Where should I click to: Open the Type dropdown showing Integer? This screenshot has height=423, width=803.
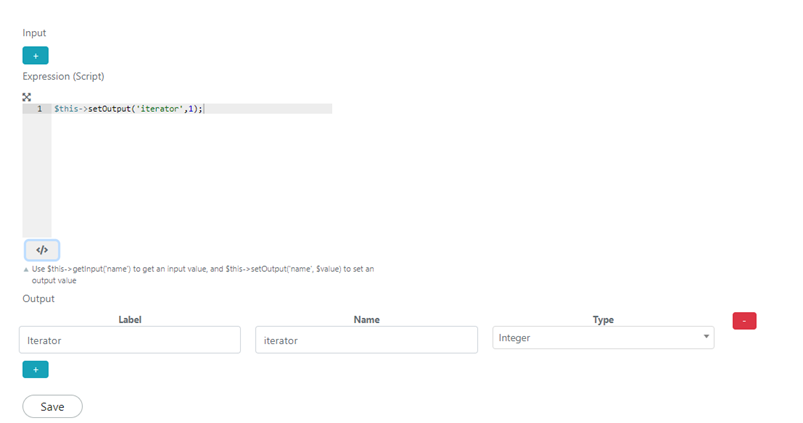point(603,337)
